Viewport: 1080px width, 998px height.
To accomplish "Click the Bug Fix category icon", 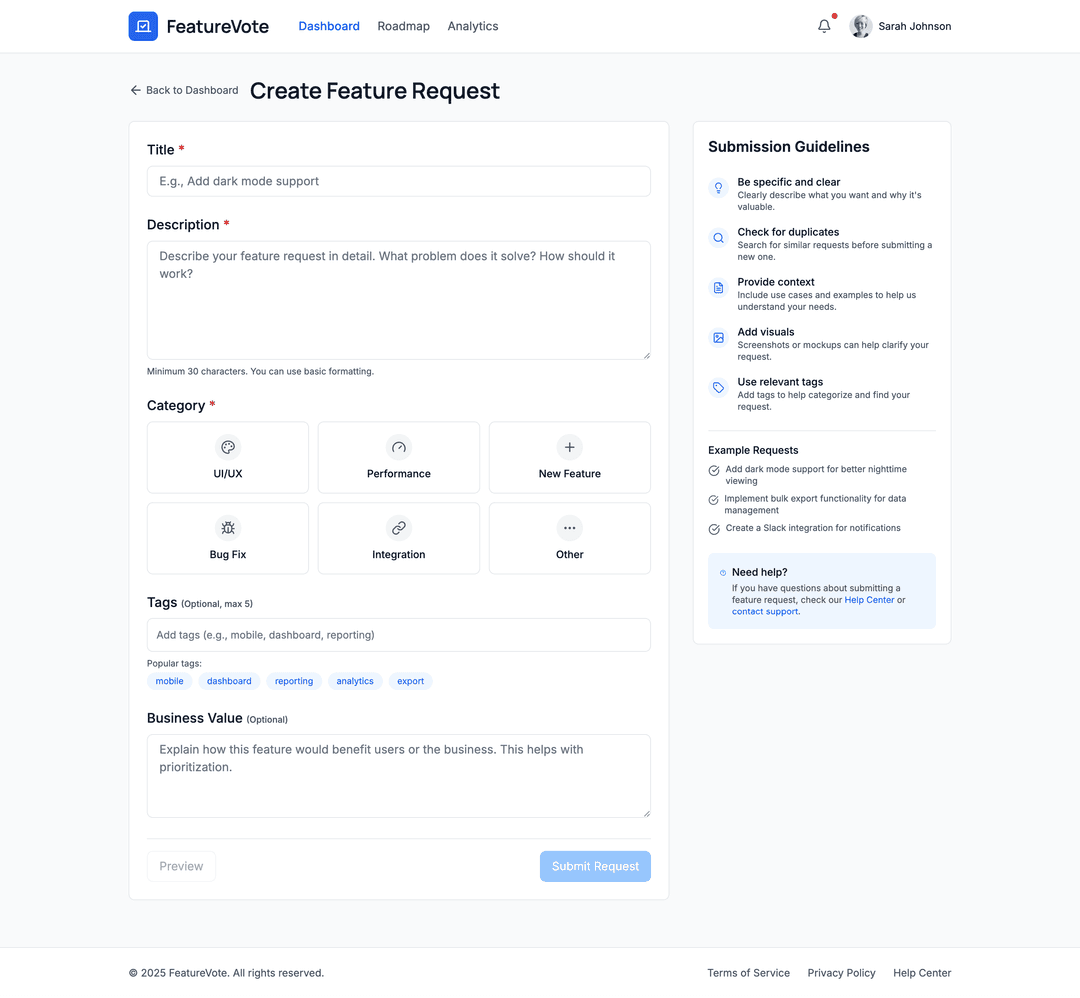I will coord(227,528).
